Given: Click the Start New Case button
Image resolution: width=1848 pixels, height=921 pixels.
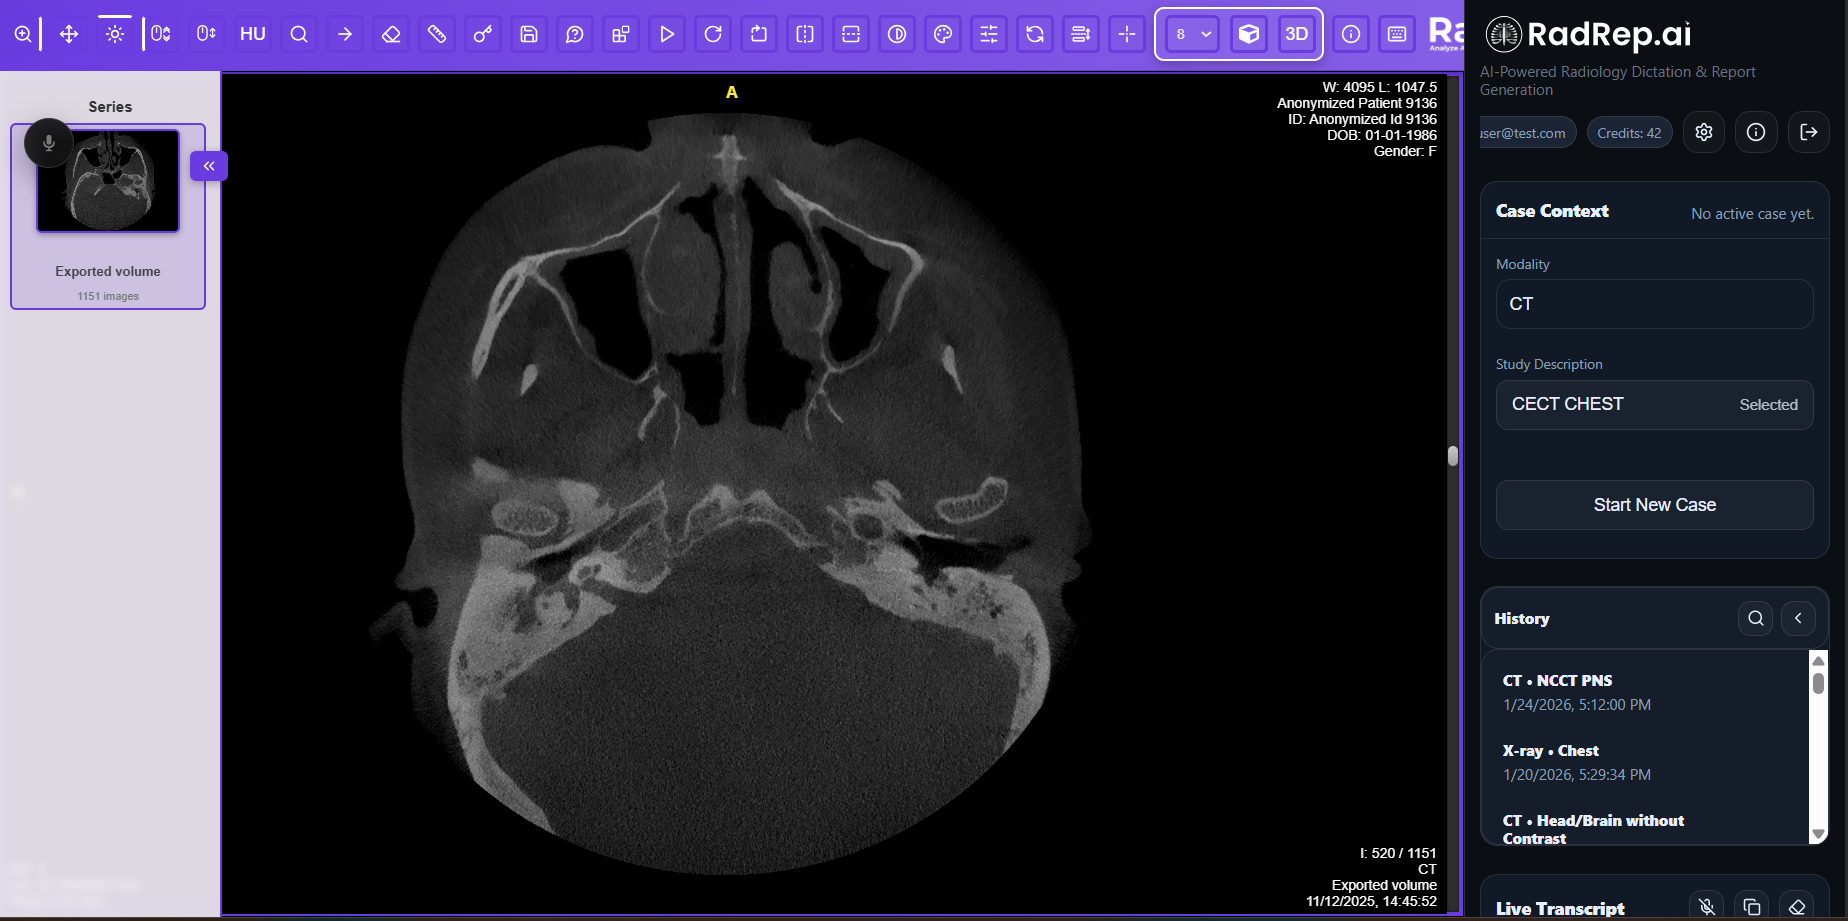Looking at the screenshot, I should click(1653, 505).
